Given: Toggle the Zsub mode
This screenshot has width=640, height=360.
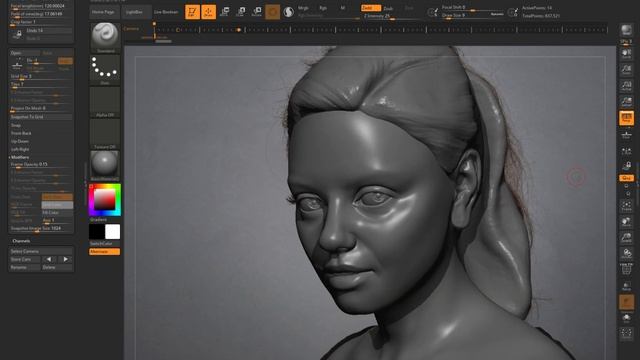Looking at the screenshot, I should pos(388,8).
